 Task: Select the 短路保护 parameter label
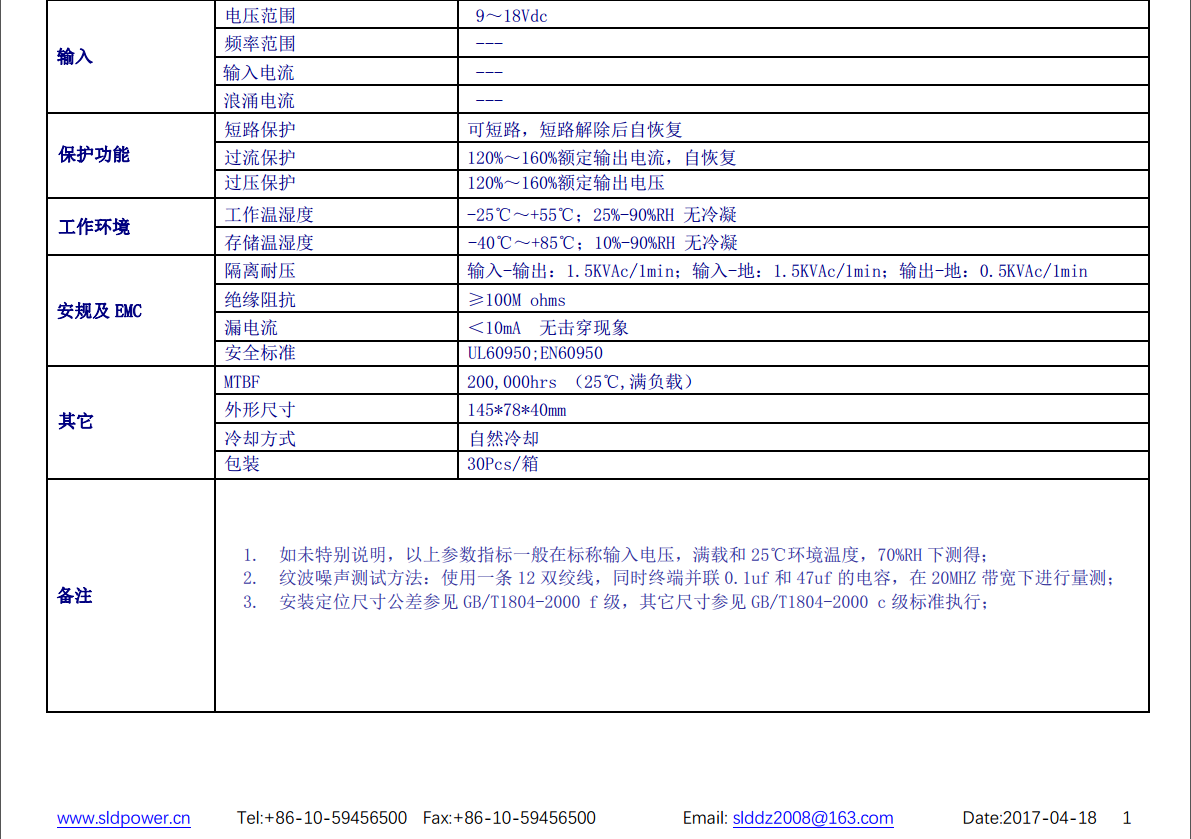tap(260, 130)
